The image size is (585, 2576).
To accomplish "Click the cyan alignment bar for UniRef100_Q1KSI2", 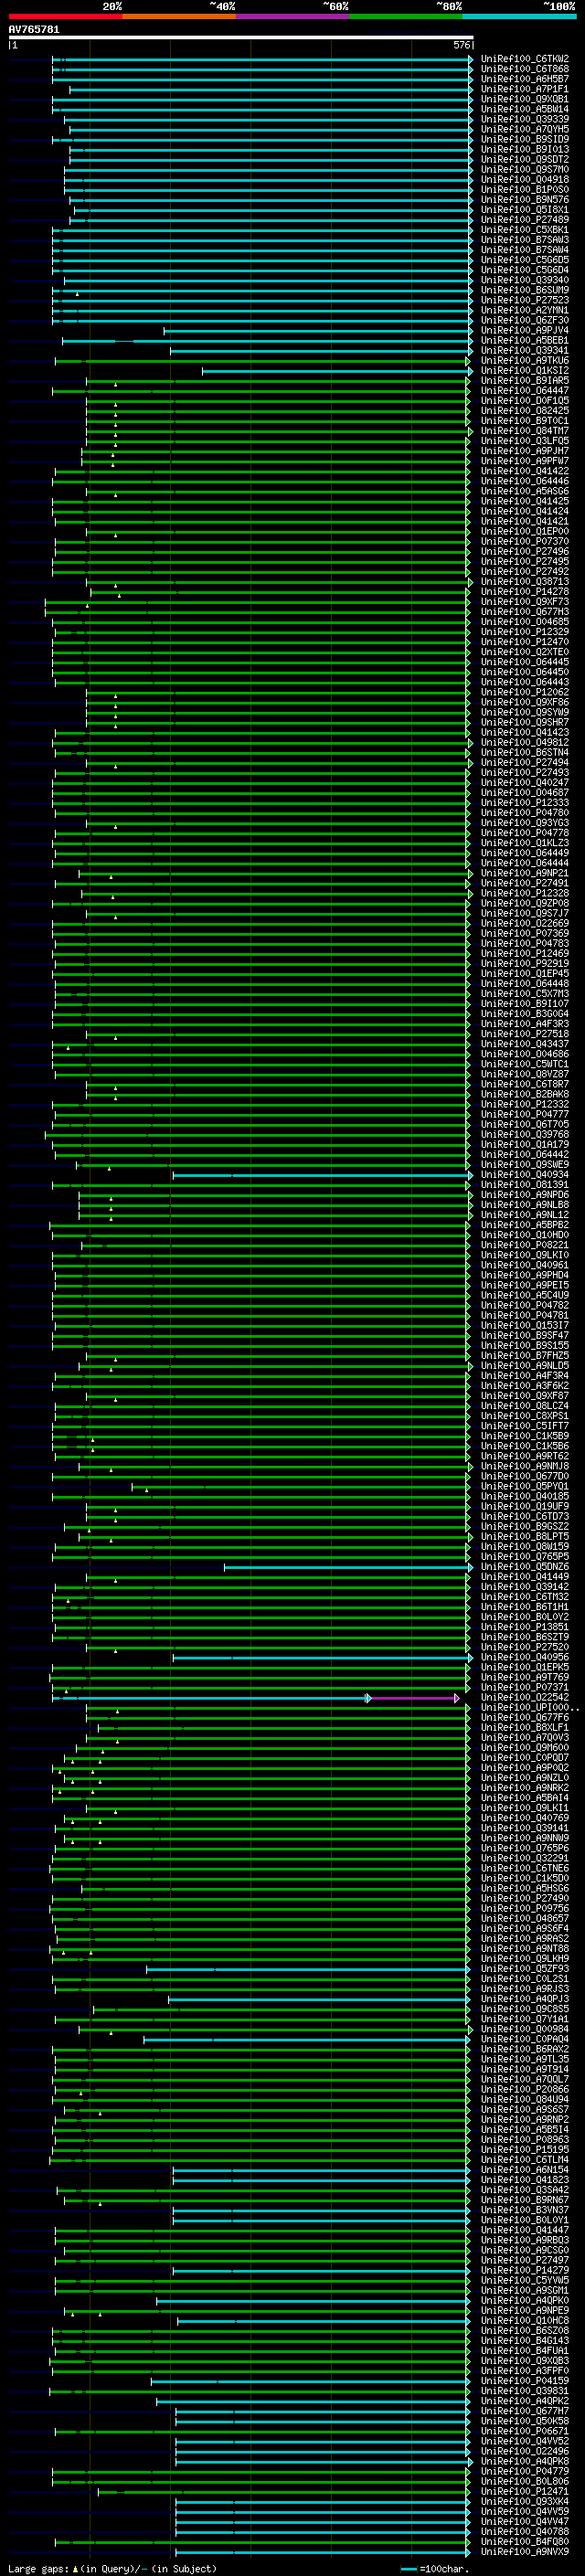I will point(336,371).
